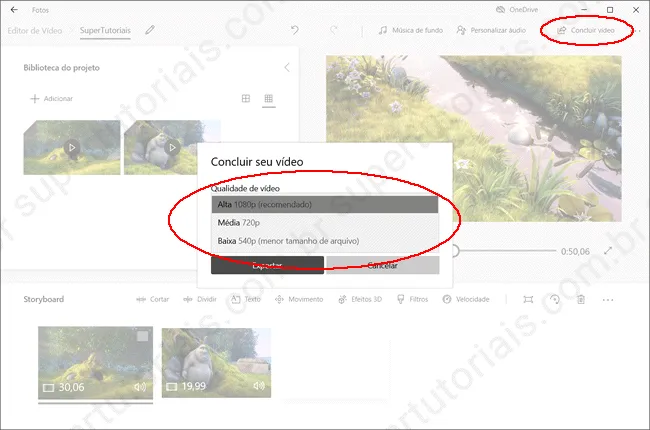
Task: Open Filtros for the clip
Action: [412, 299]
